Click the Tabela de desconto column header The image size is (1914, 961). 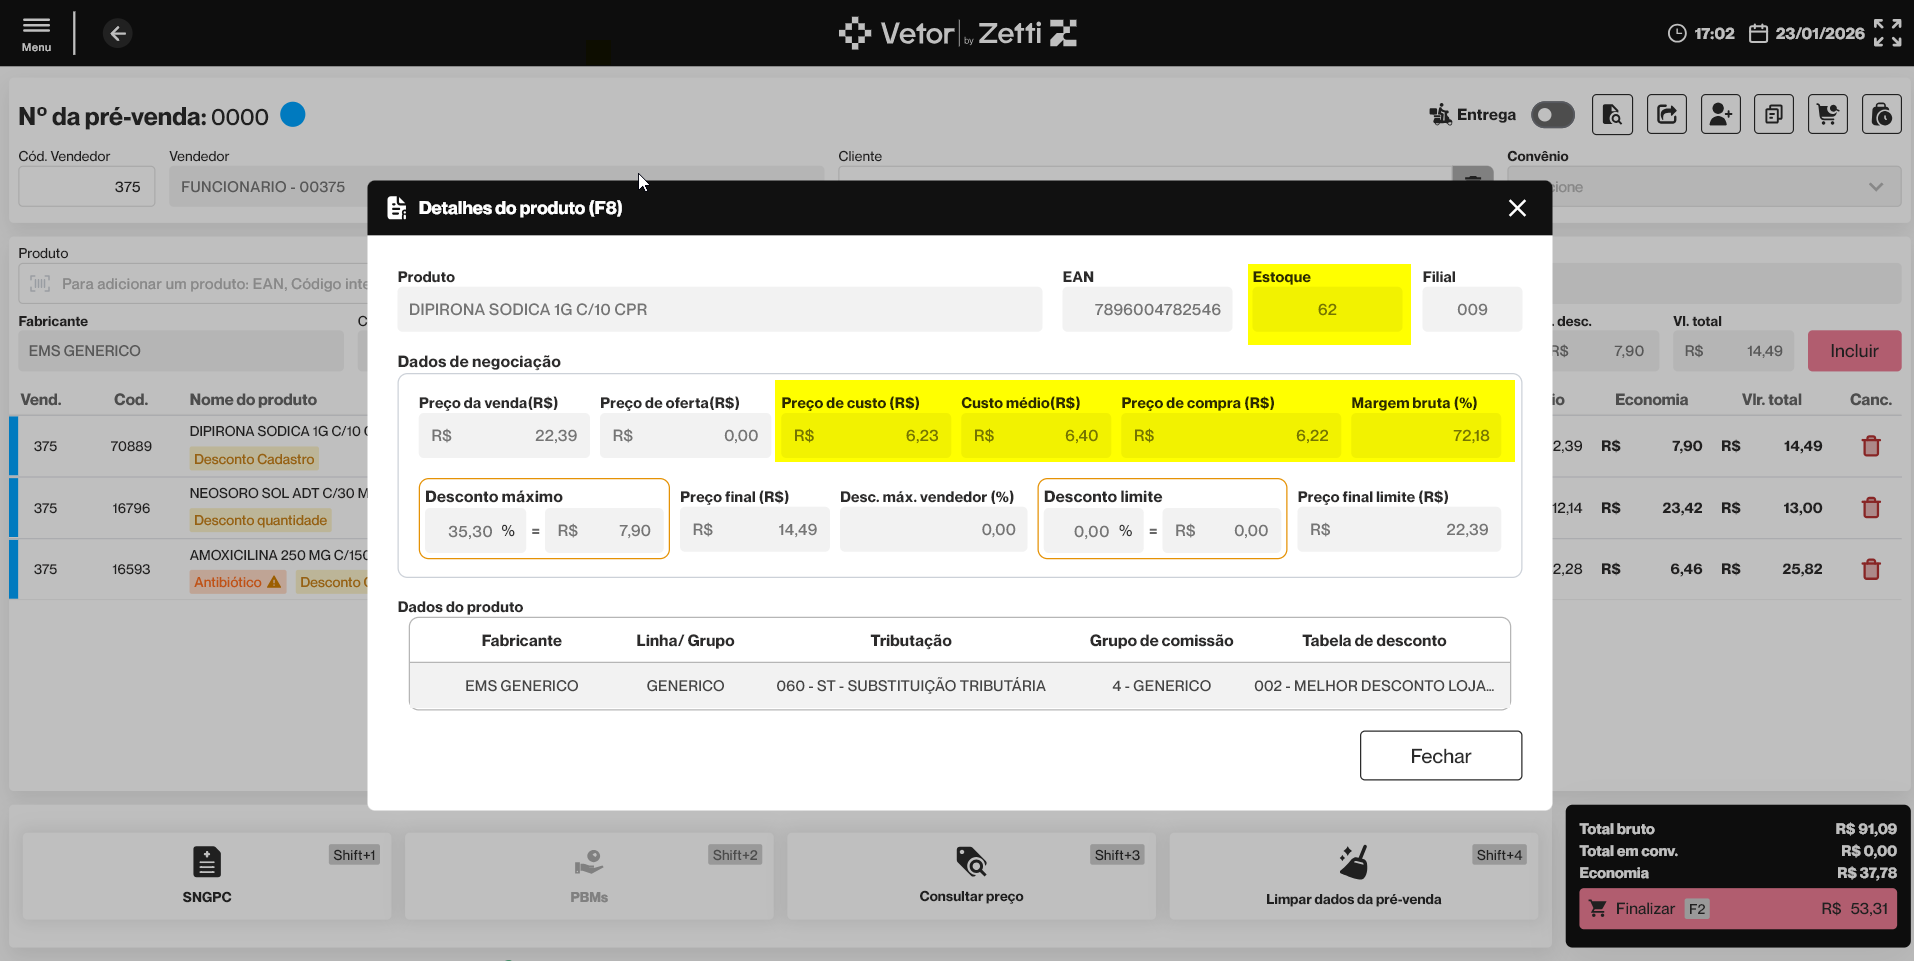tap(1374, 641)
